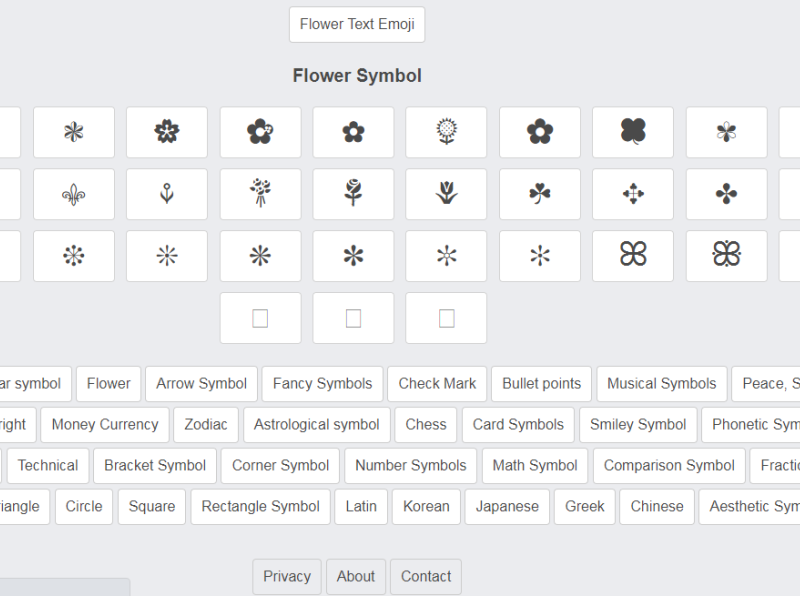Click the Flower Text Emoji button
This screenshot has width=800, height=596.
357,25
